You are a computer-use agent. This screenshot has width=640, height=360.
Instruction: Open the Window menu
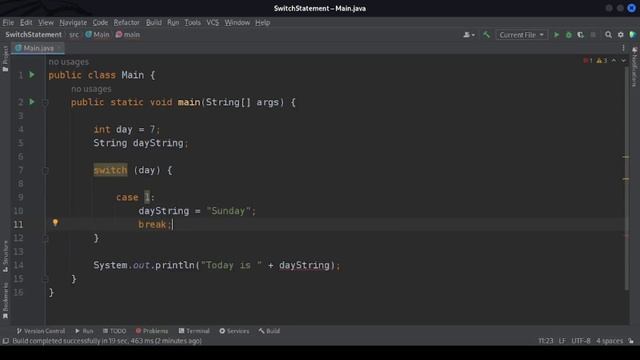pyautogui.click(x=237, y=22)
